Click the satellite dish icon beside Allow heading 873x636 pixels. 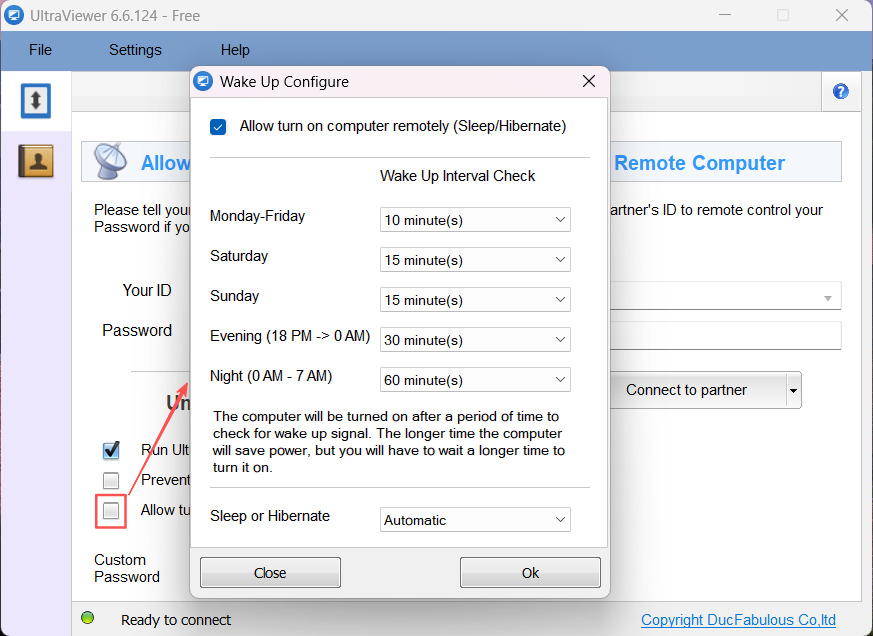(110, 162)
